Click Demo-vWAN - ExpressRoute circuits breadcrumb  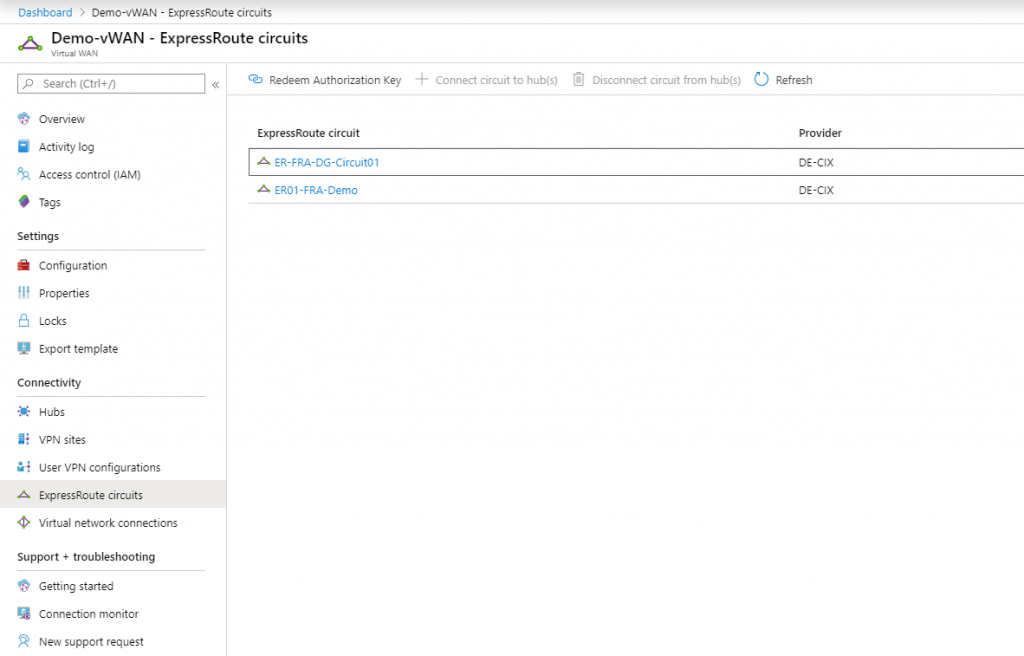(x=182, y=12)
